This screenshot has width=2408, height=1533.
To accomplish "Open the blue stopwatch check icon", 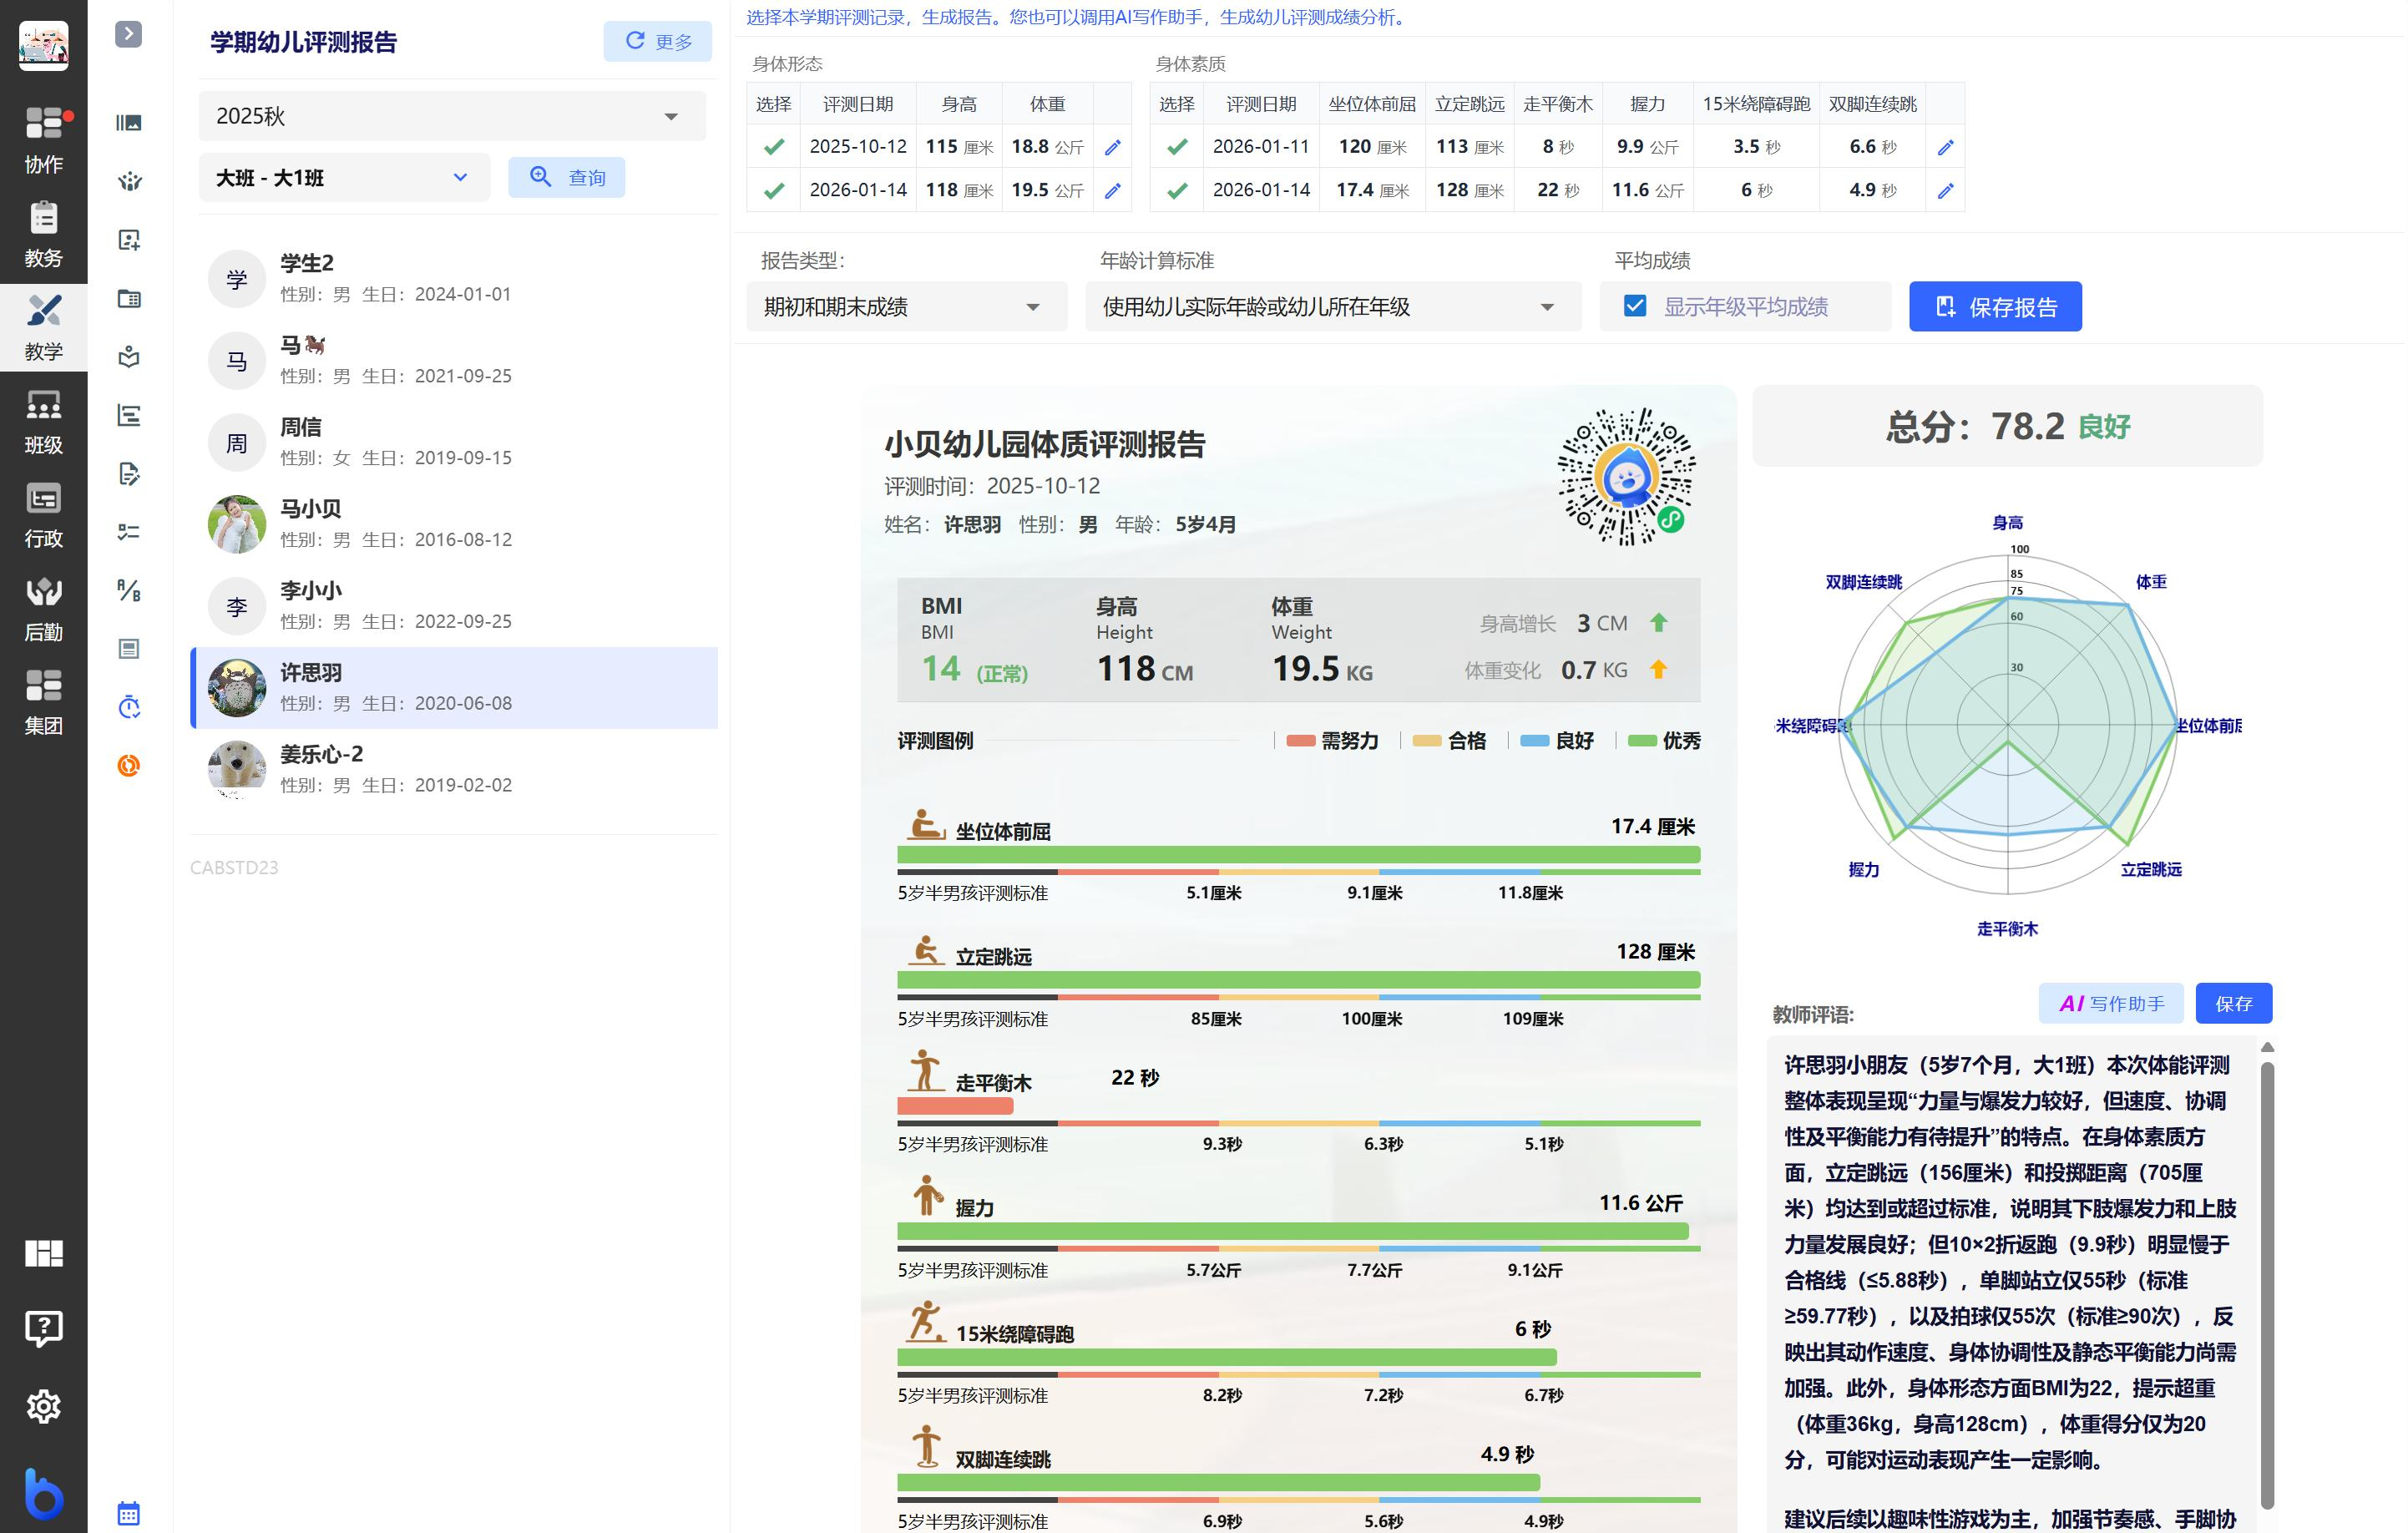I will tap(129, 707).
